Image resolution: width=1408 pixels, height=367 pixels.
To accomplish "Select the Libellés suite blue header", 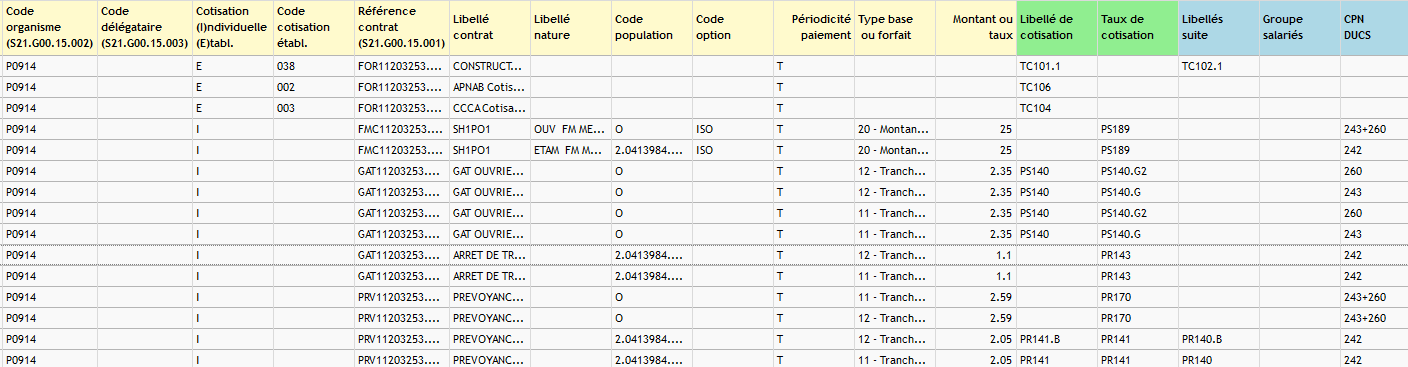I will (x=1218, y=28).
